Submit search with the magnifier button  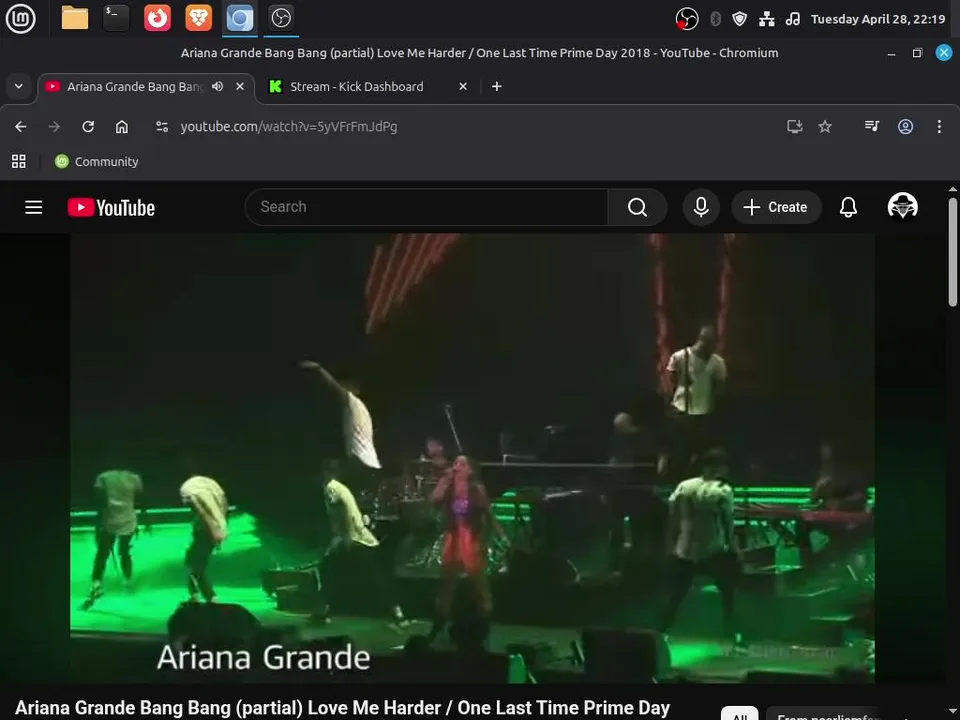(637, 207)
